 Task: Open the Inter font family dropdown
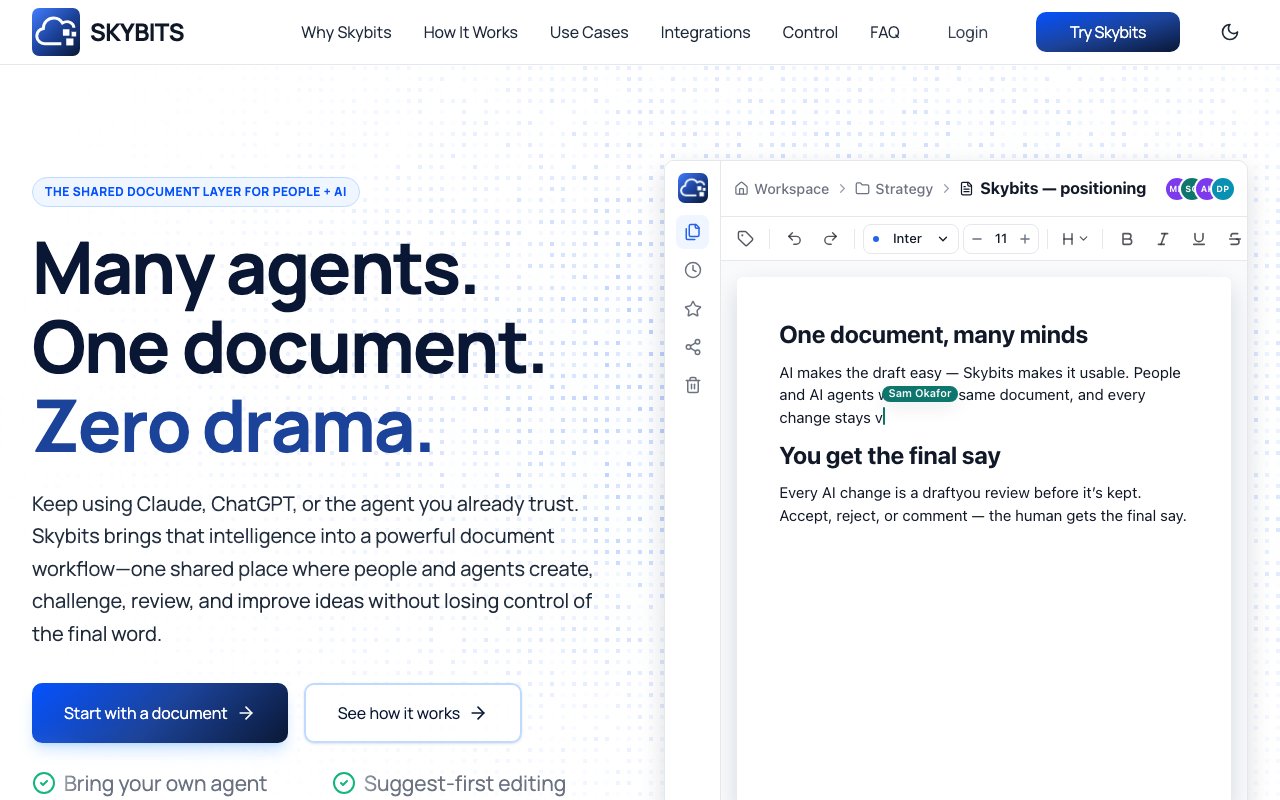click(910, 239)
